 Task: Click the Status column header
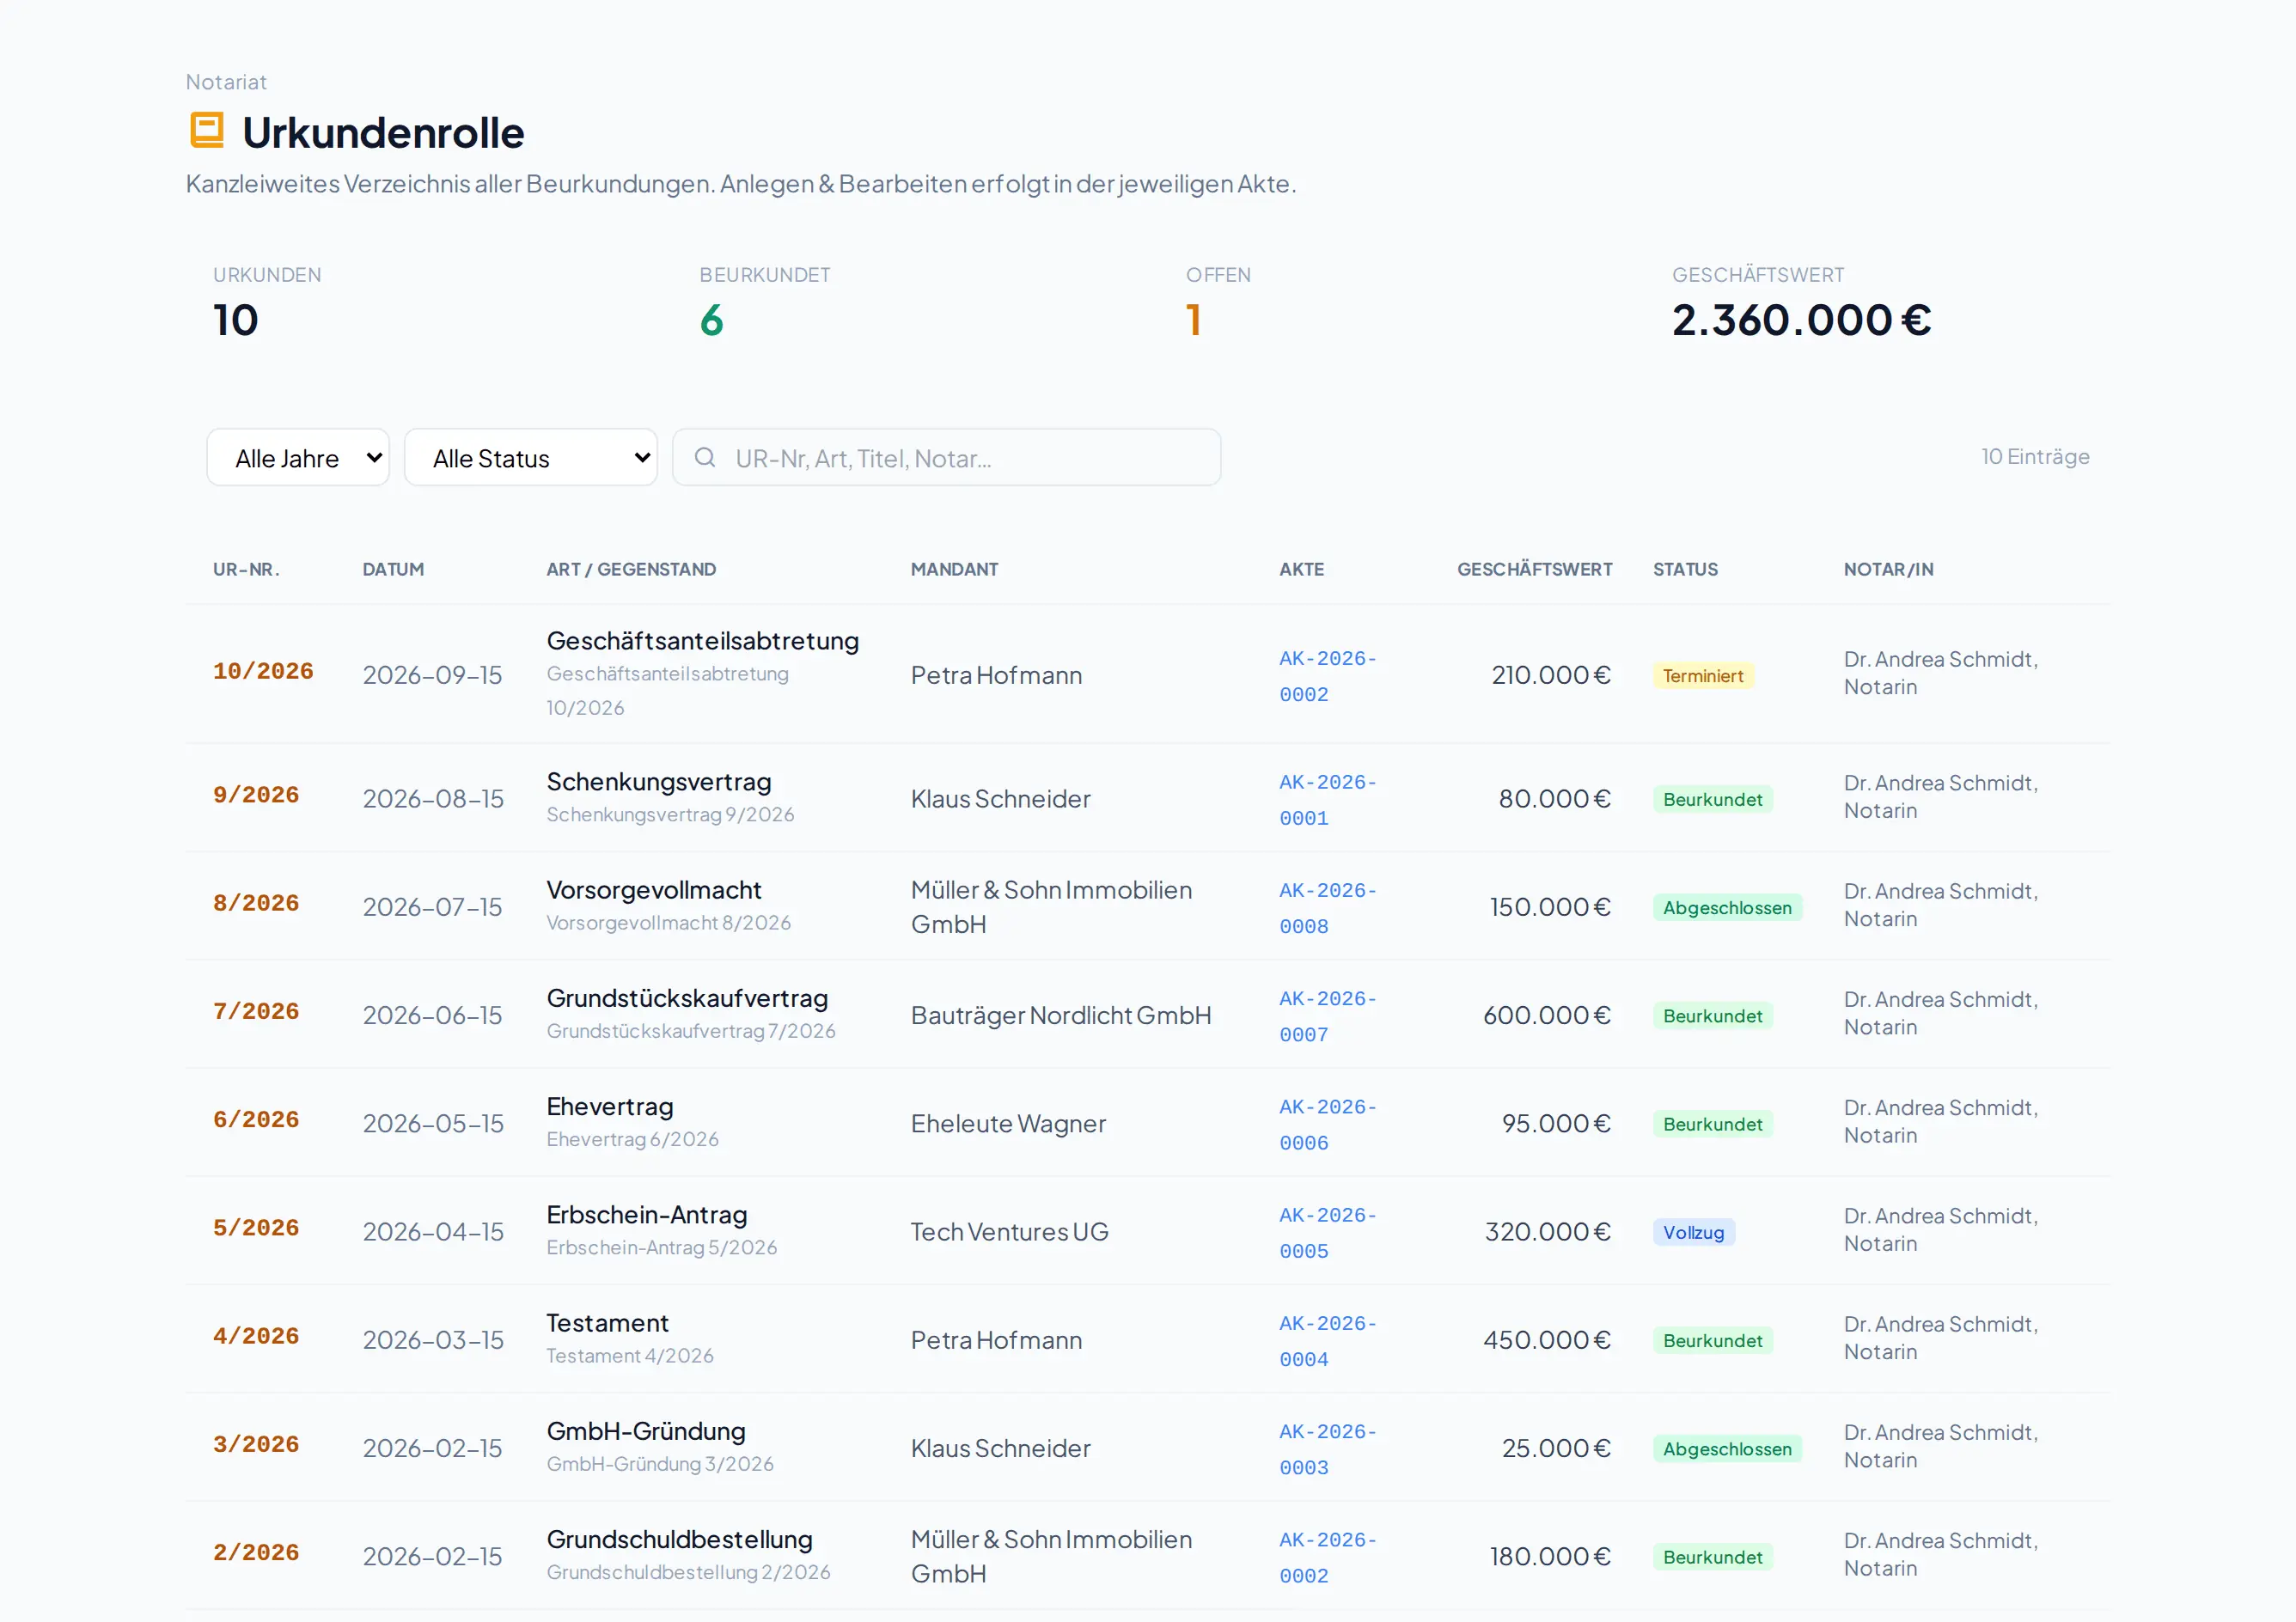[1686, 569]
